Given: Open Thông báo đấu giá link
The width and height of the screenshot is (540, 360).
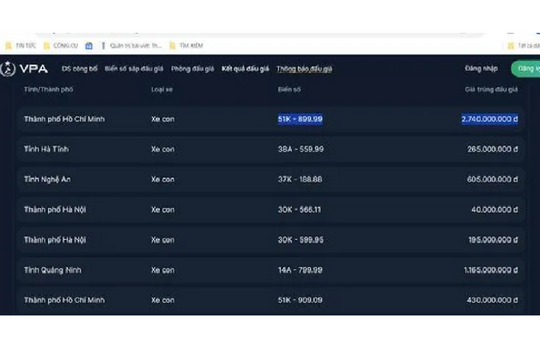Looking at the screenshot, I should pyautogui.click(x=304, y=69).
